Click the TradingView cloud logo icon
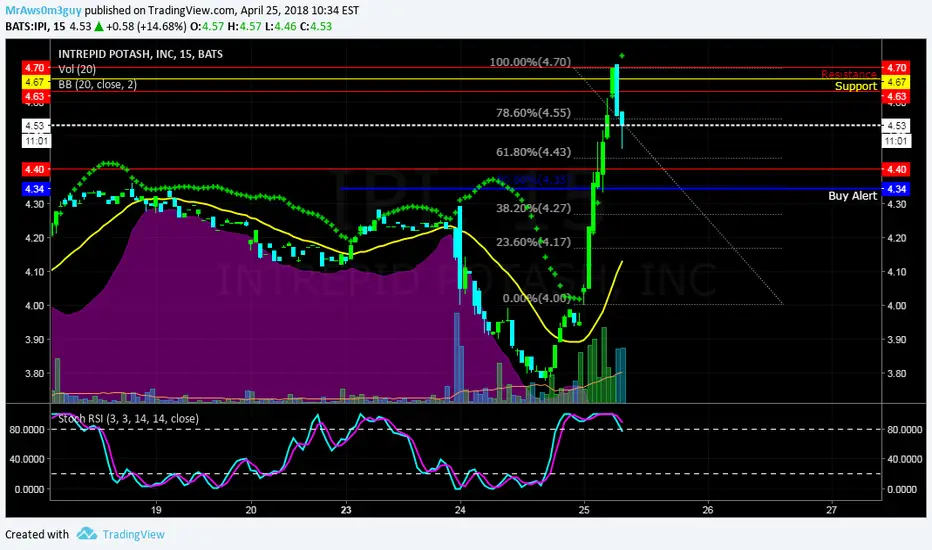The width and height of the screenshot is (932, 550). (87, 533)
